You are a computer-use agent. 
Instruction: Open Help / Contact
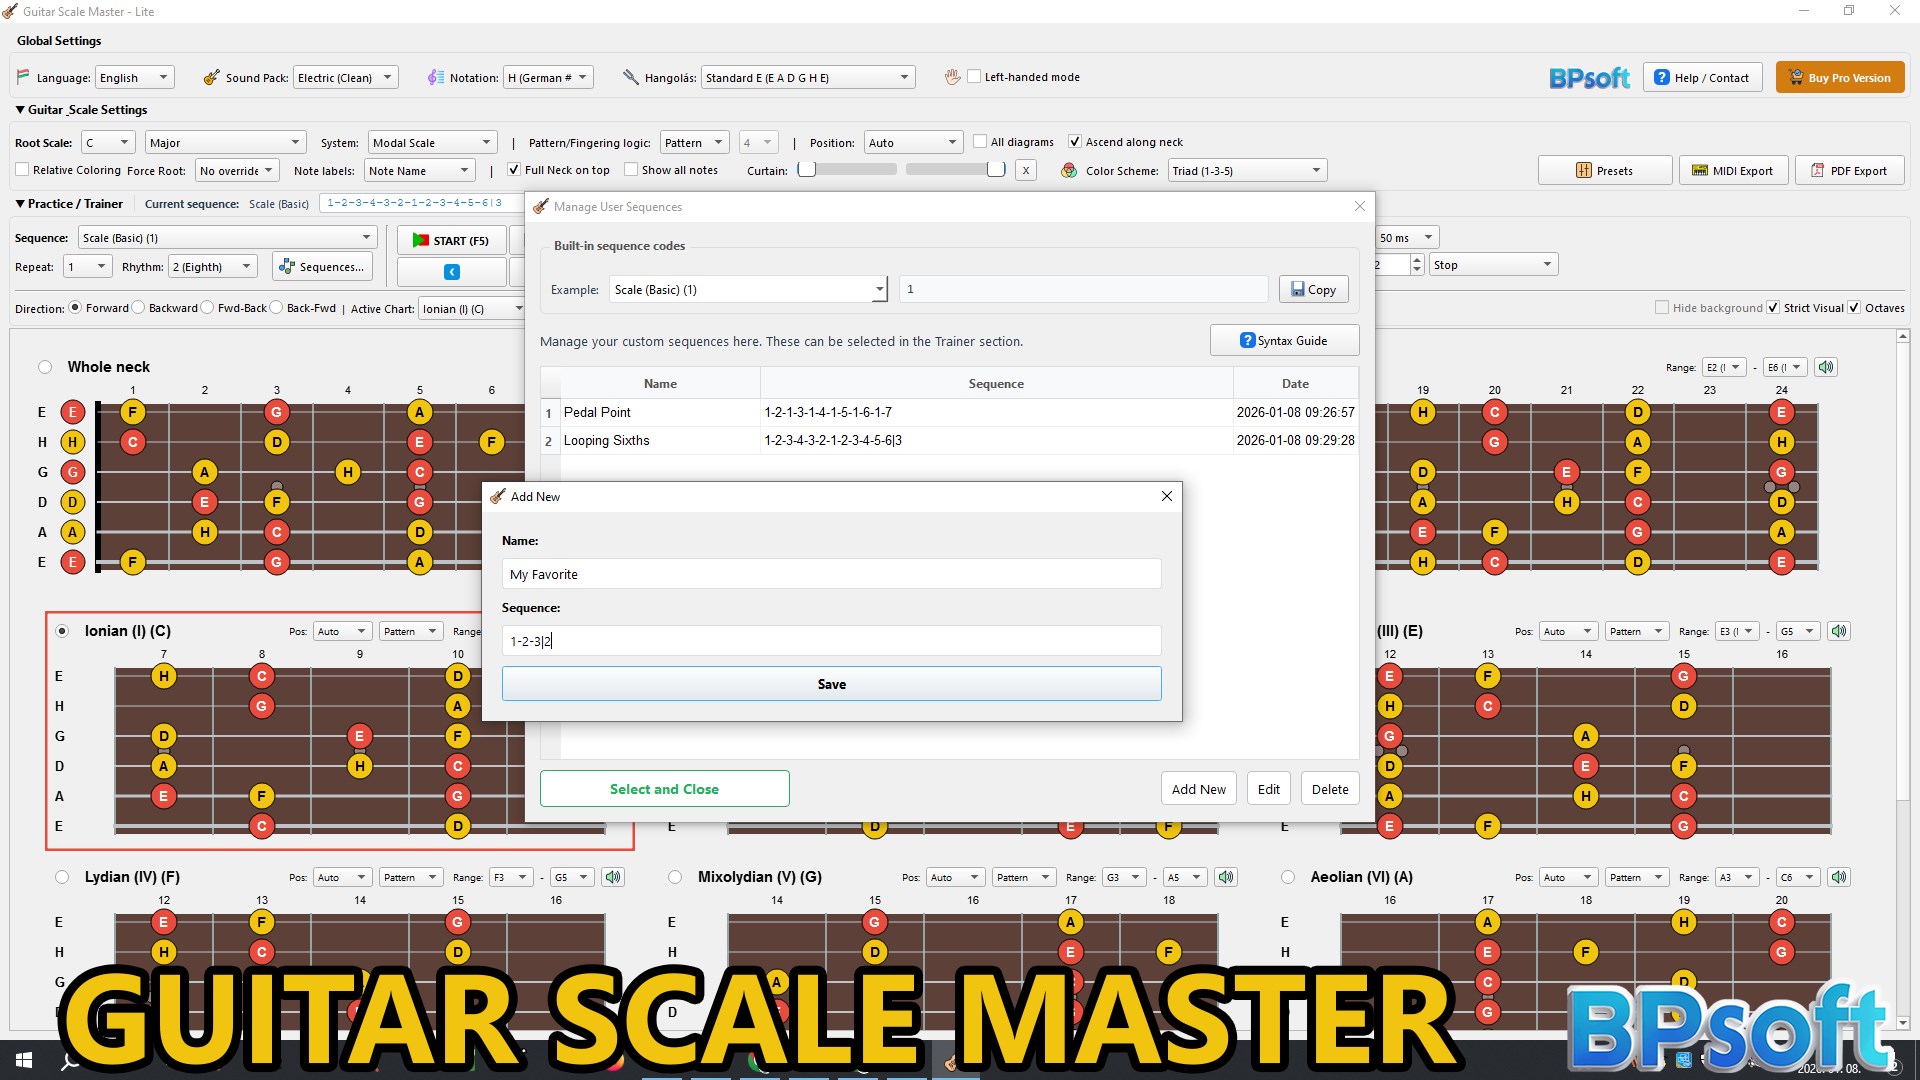coord(1701,77)
